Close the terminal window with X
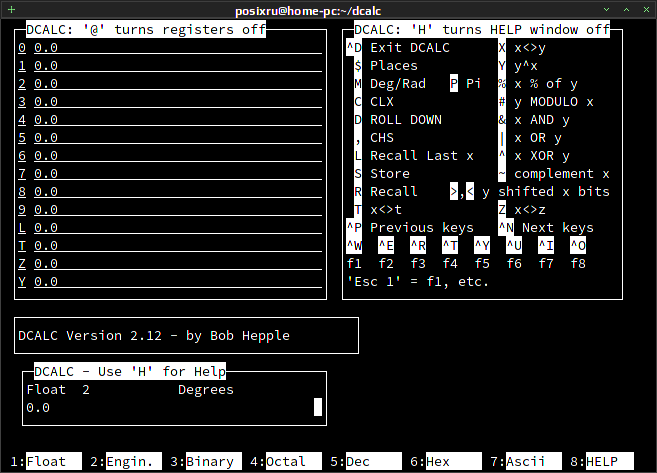 point(646,9)
